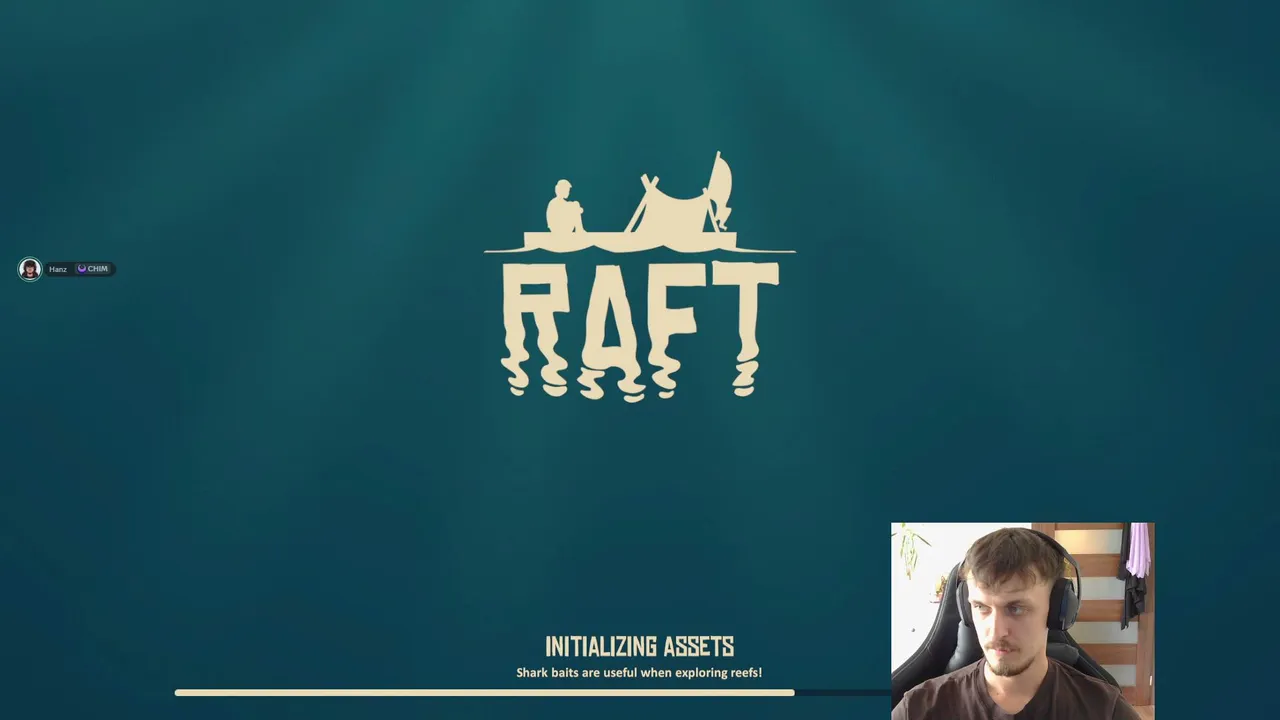Click the Hanz user avatar
This screenshot has height=720, width=1280.
(x=30, y=269)
